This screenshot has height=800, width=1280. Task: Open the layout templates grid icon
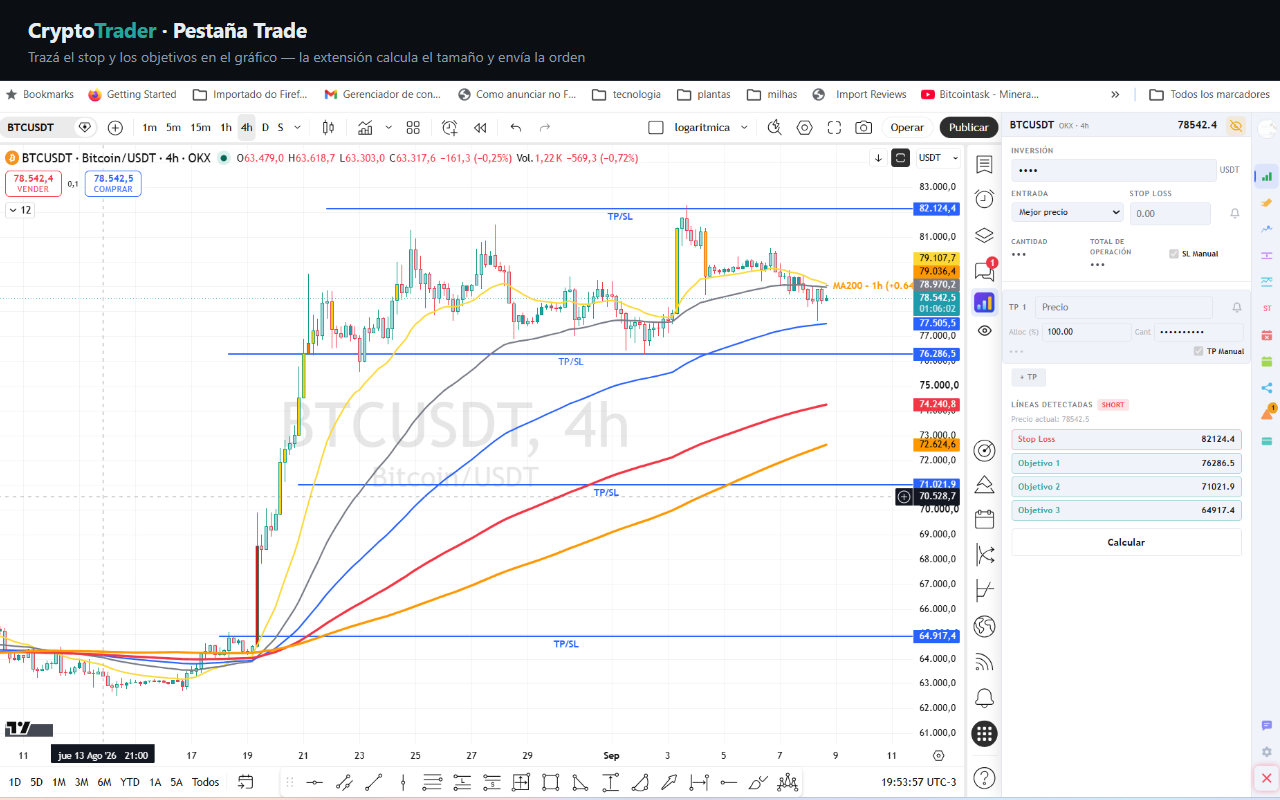click(x=412, y=127)
